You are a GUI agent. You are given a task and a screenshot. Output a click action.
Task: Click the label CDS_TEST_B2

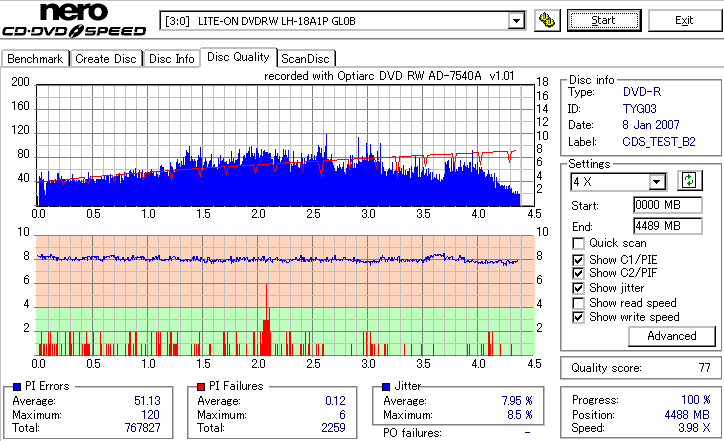659,142
